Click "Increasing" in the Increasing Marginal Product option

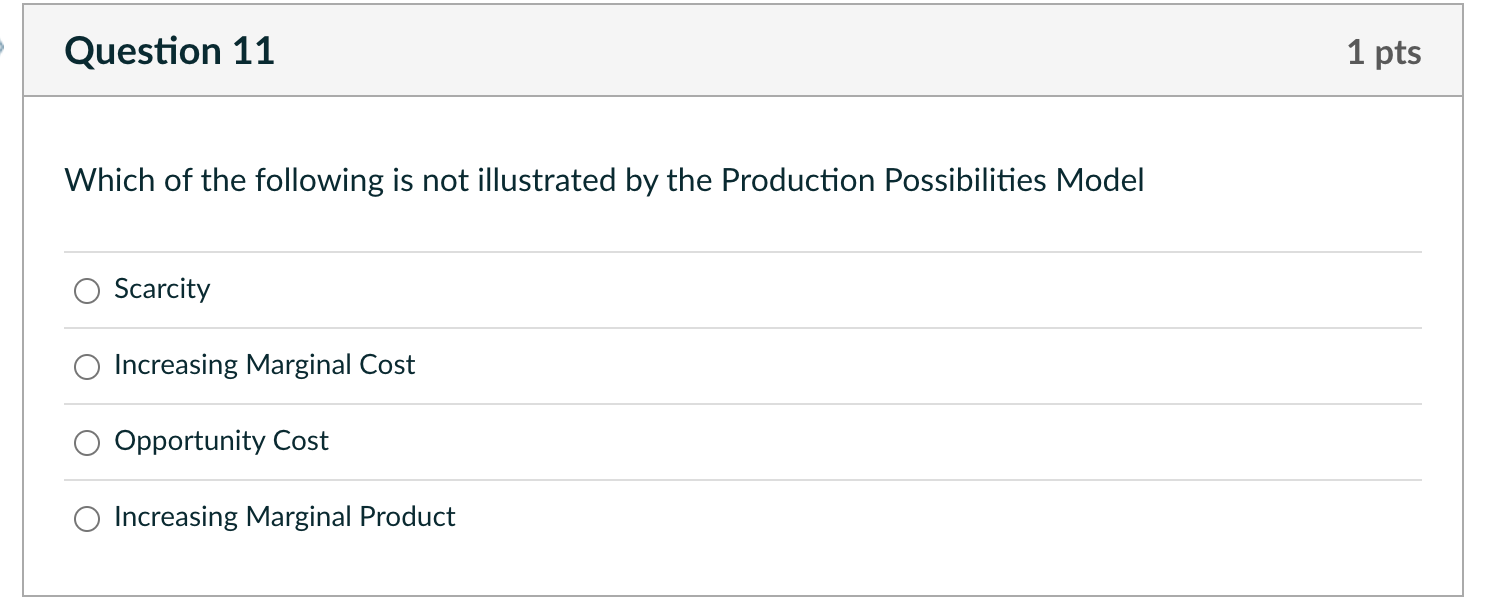[176, 517]
